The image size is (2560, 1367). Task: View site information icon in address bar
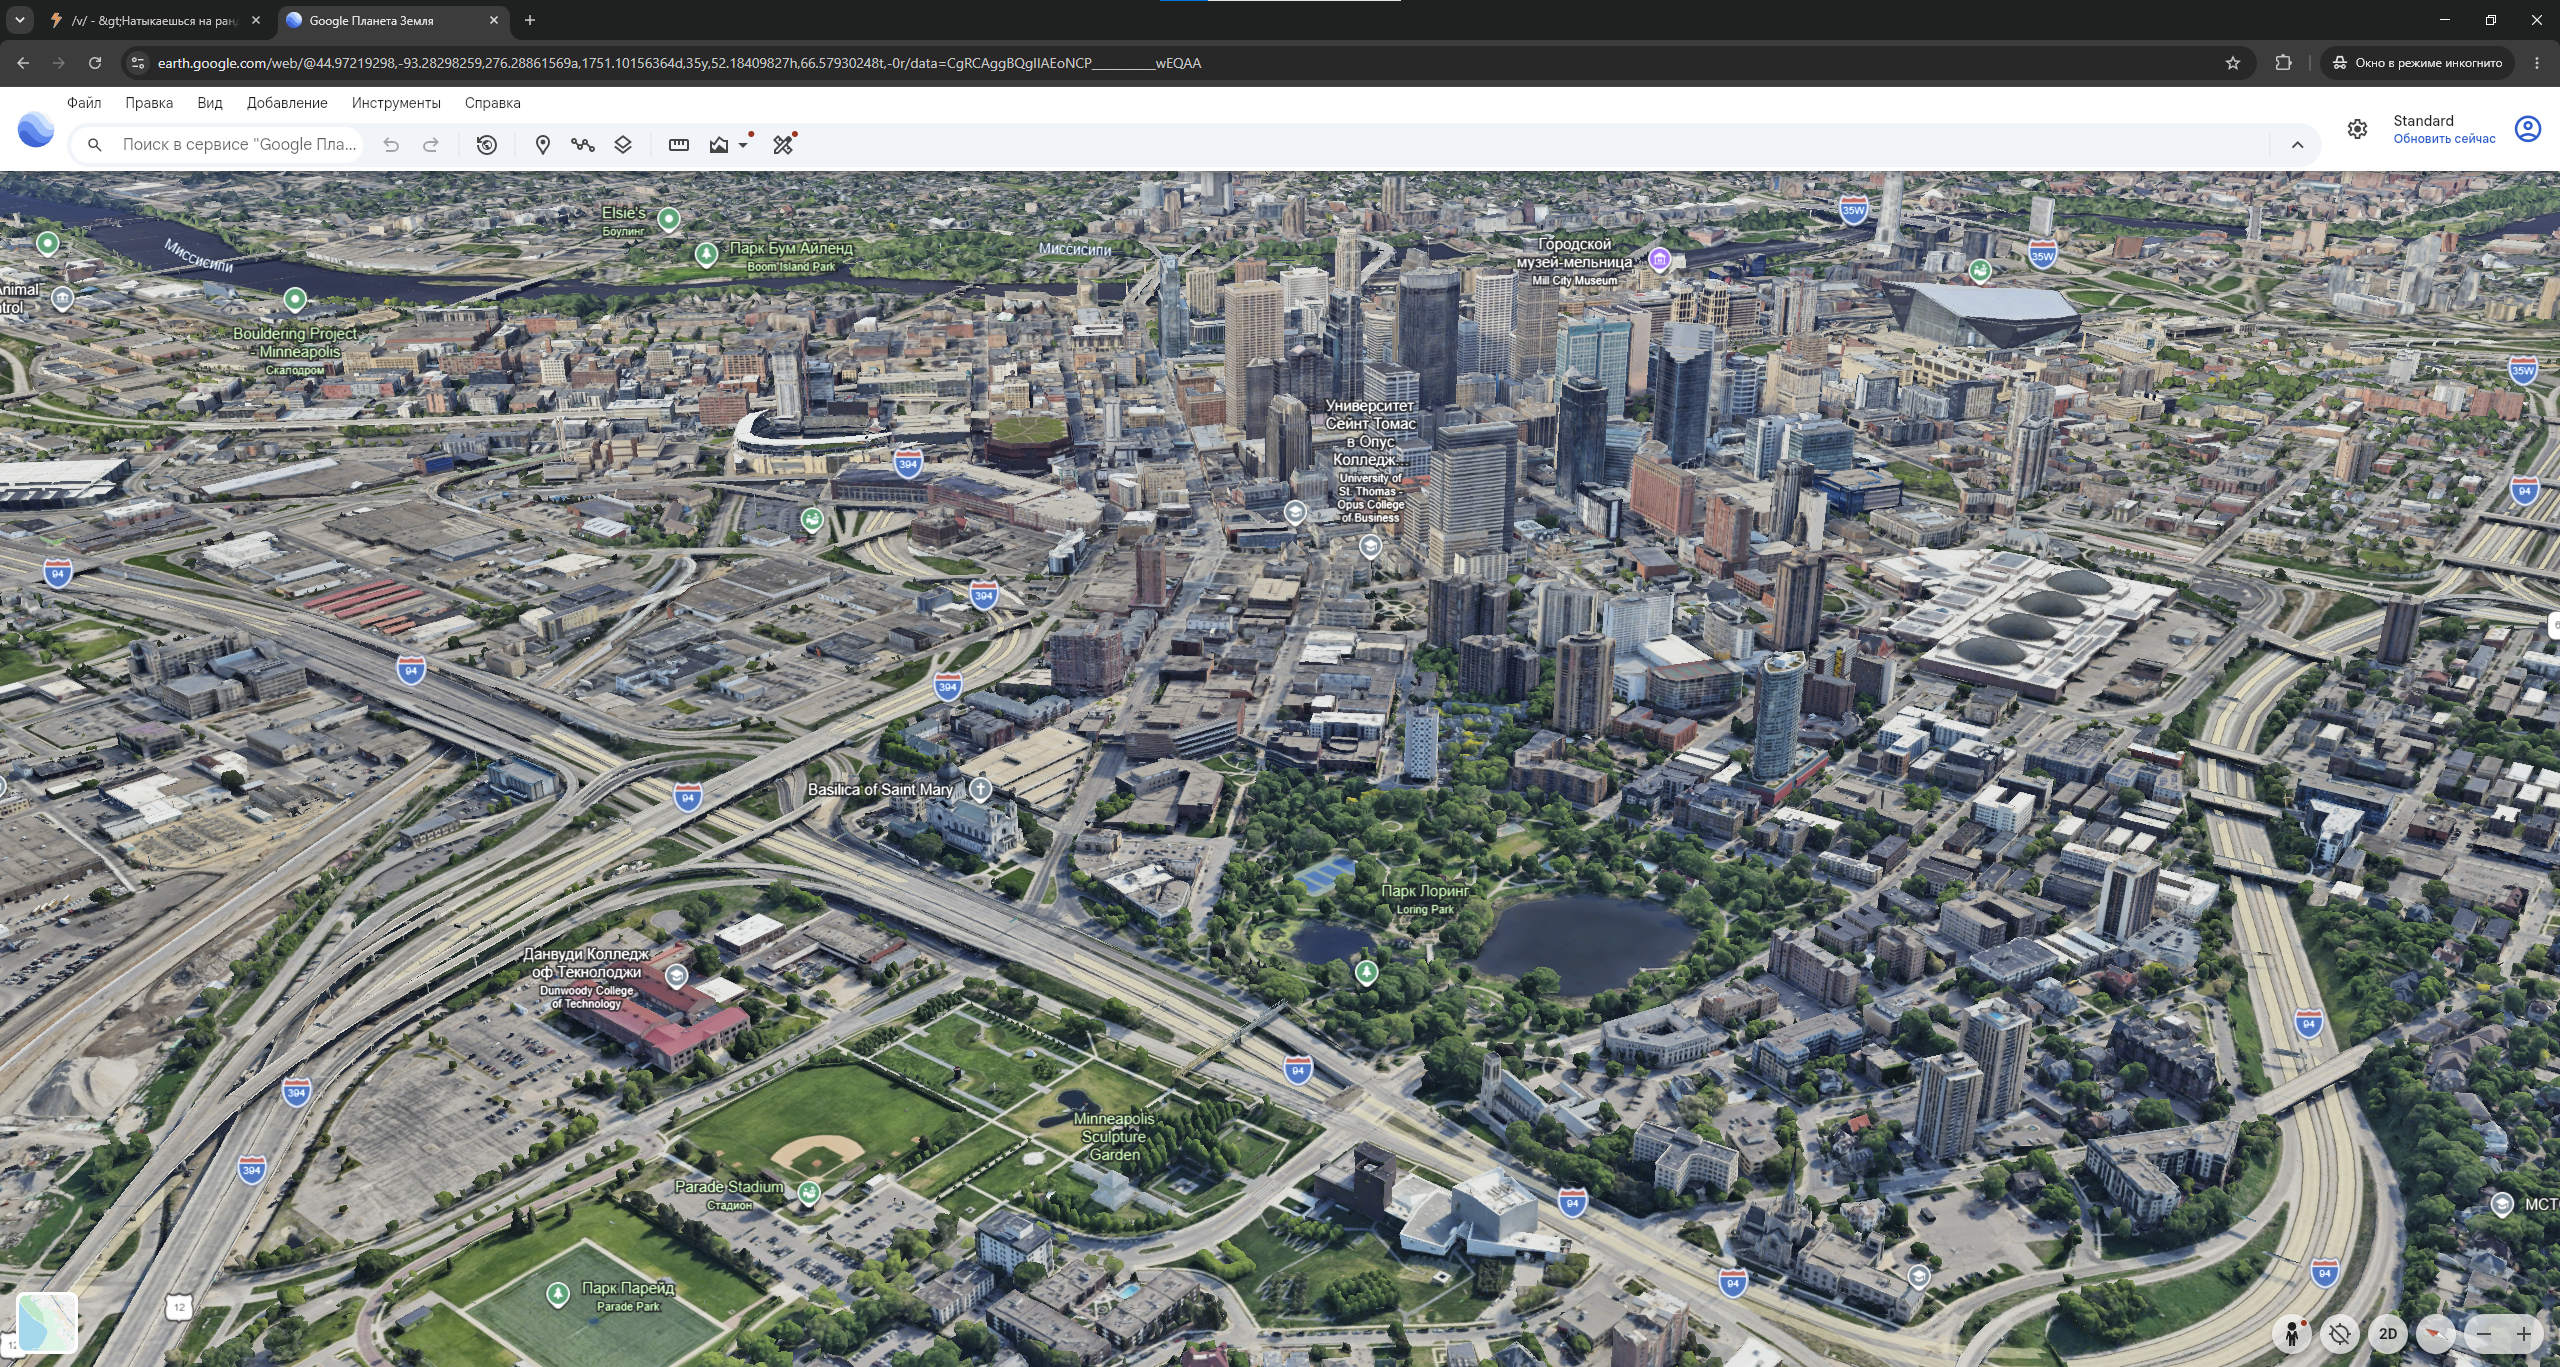(x=138, y=63)
